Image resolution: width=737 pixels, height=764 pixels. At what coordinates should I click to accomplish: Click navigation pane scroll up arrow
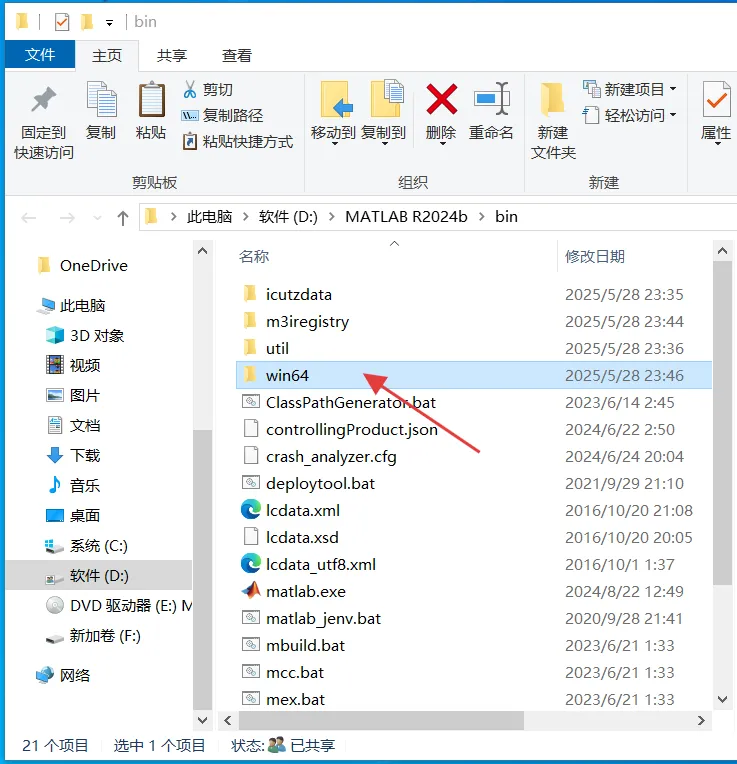click(x=203, y=251)
